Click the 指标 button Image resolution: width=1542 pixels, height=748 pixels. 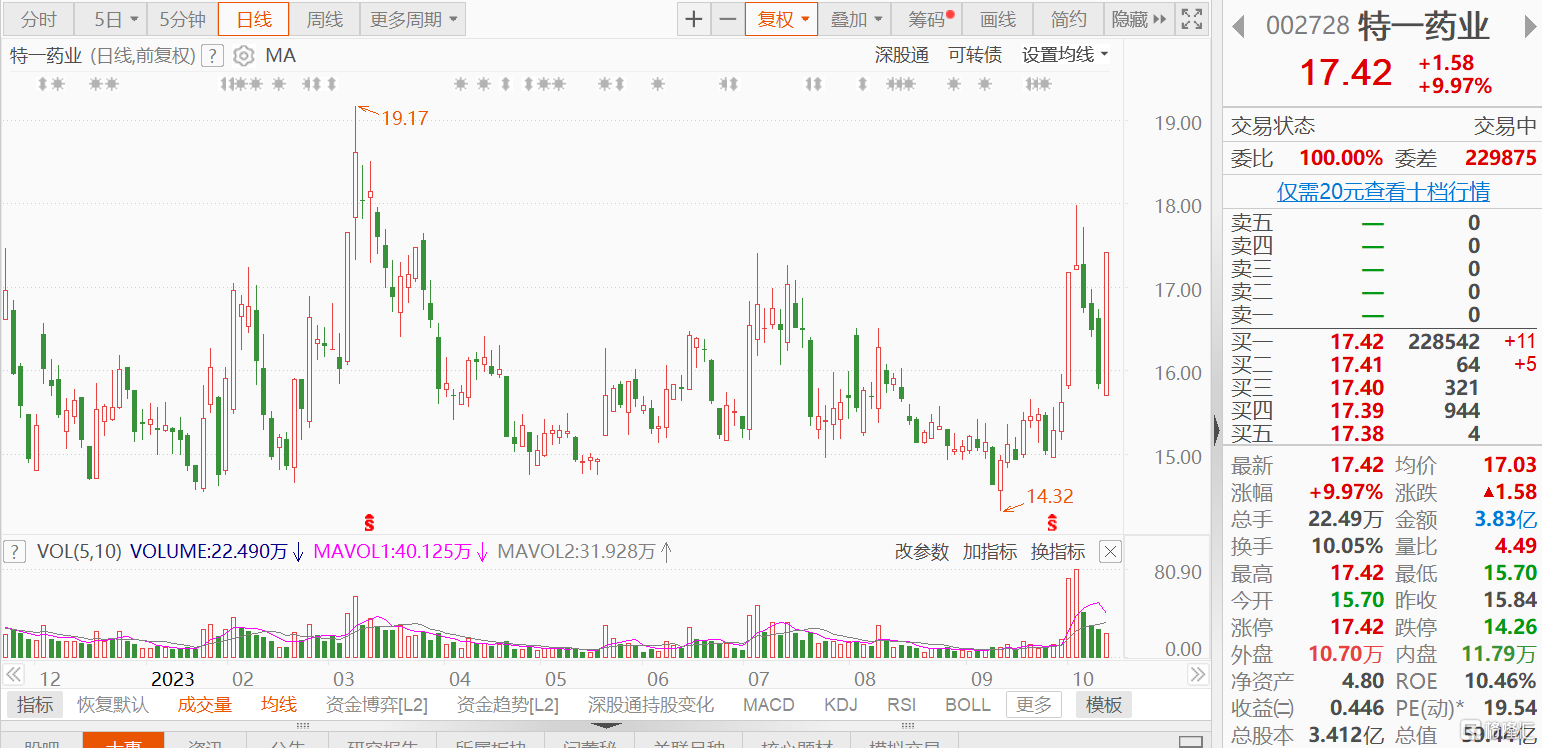coord(35,705)
